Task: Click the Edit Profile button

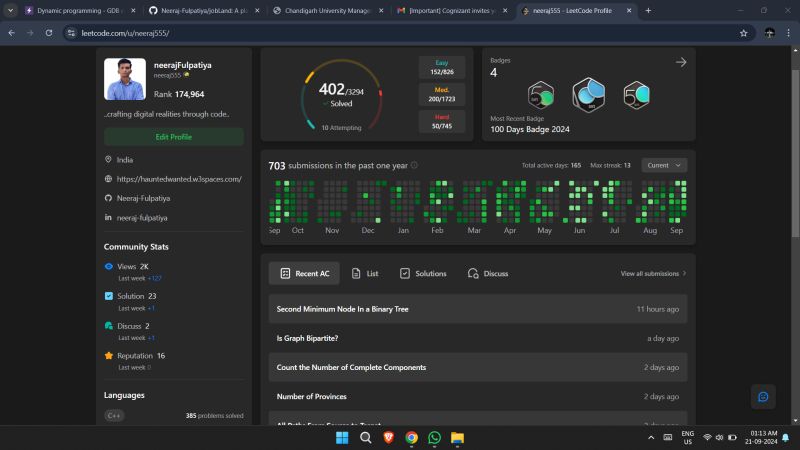Action: point(173,137)
